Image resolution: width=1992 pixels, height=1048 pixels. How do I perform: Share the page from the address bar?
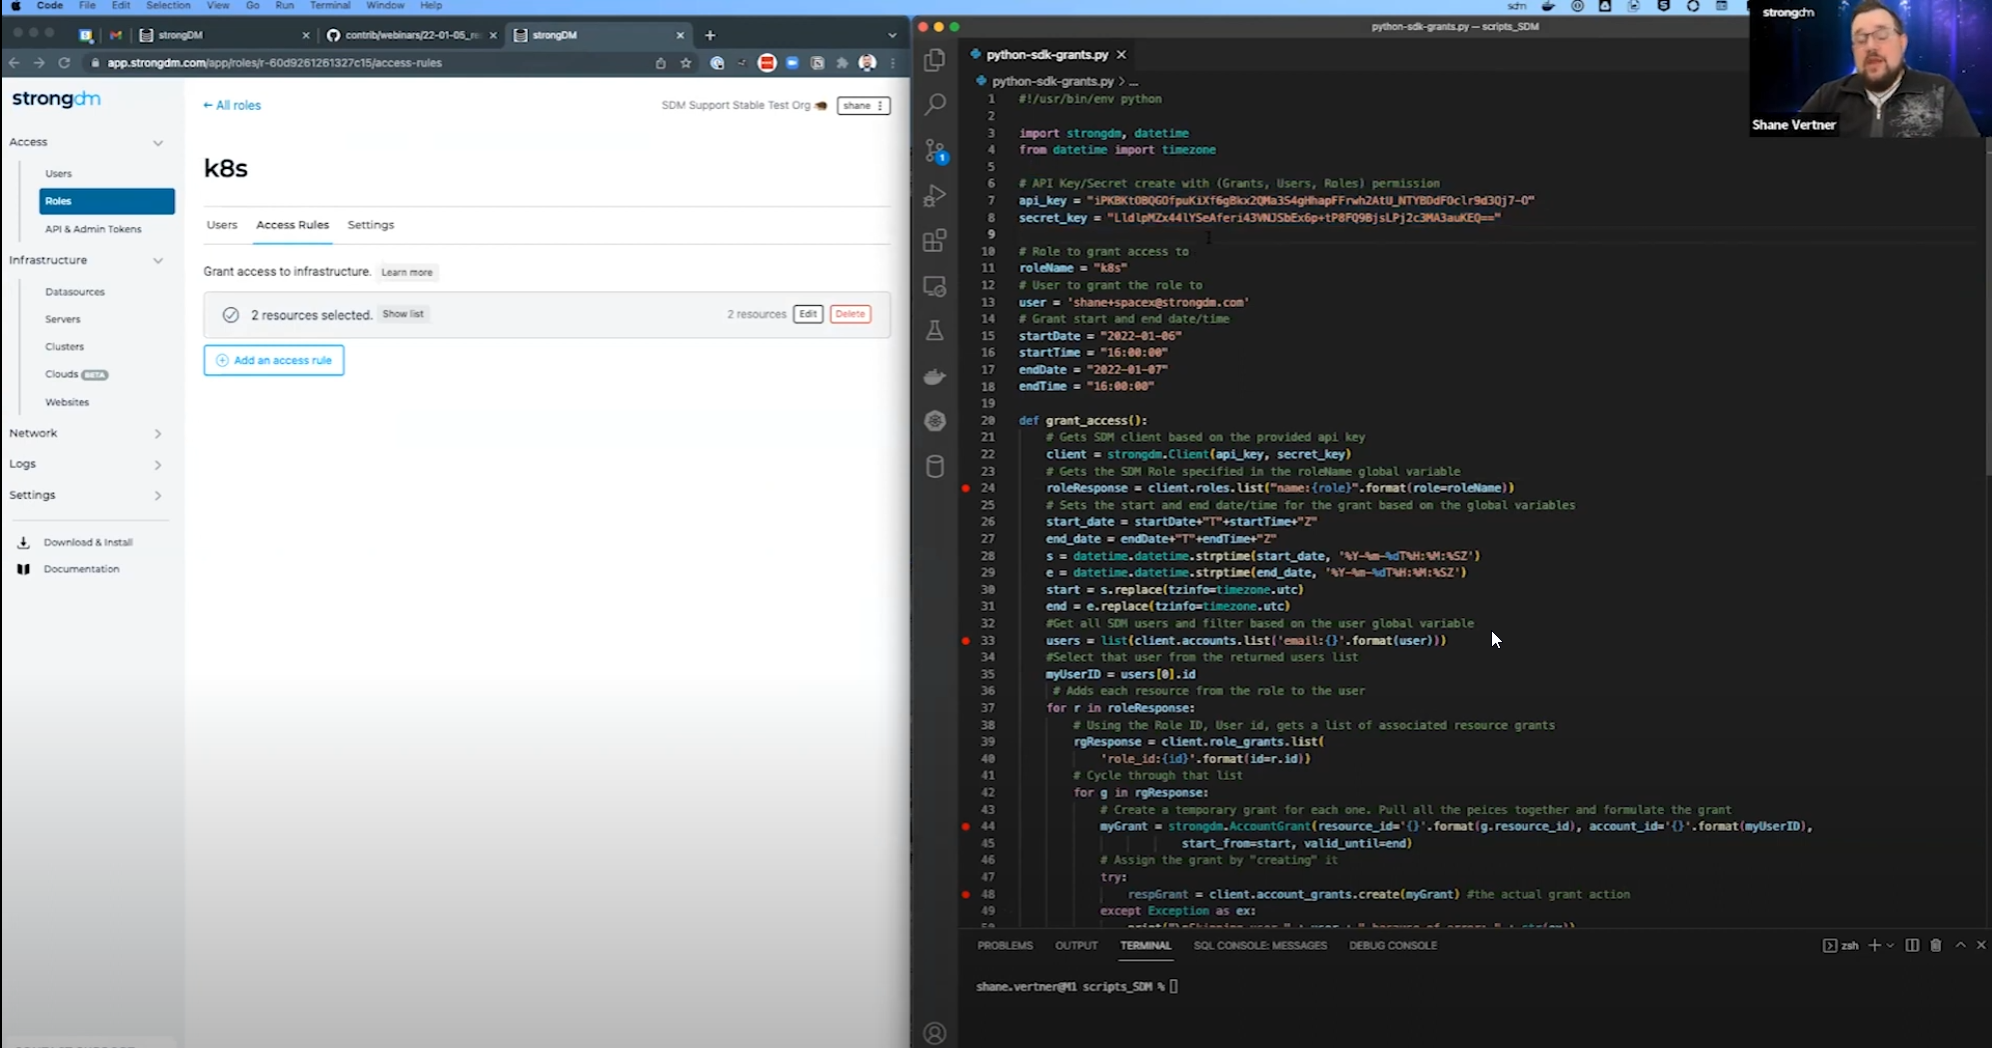click(660, 63)
